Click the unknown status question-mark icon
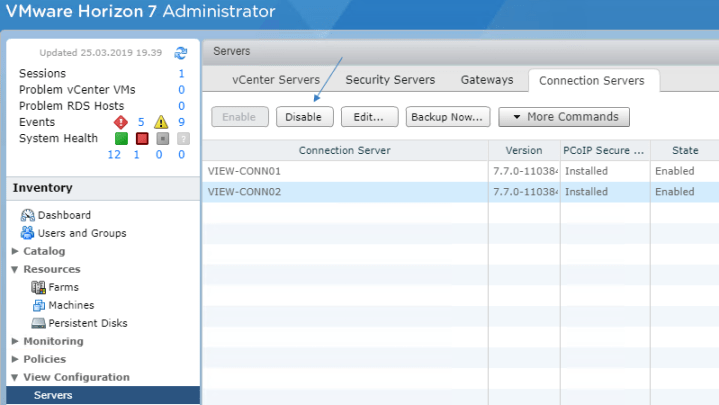 coord(183,139)
